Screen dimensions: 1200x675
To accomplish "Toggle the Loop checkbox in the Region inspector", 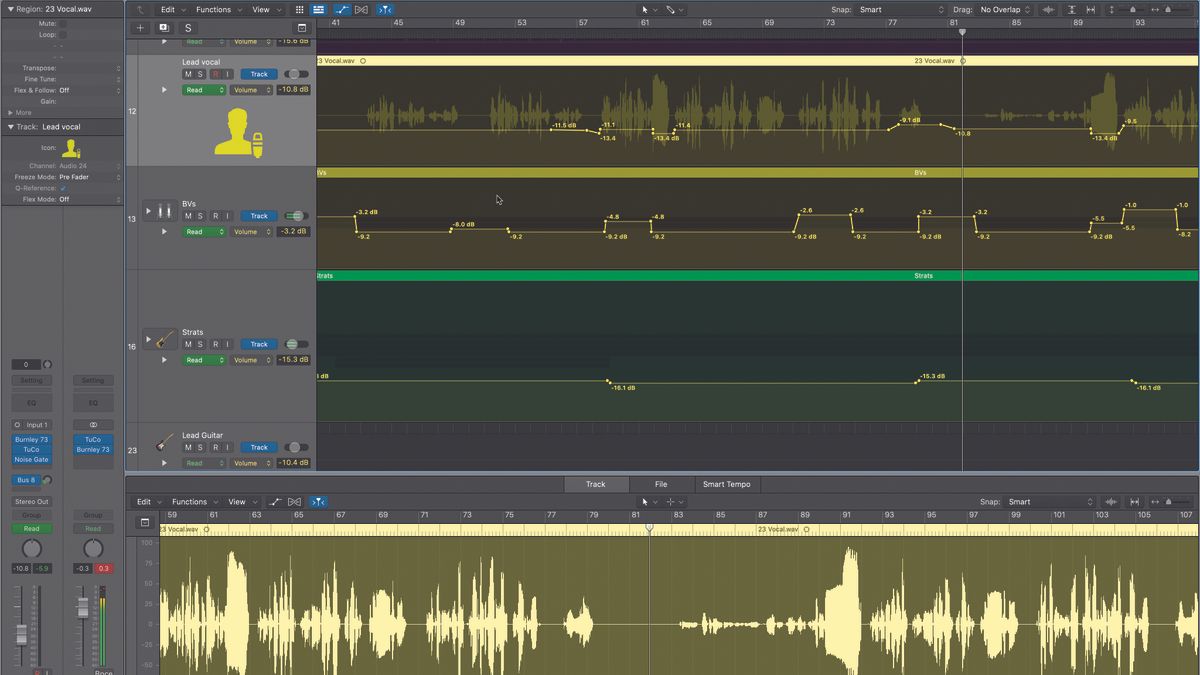I will (x=62, y=34).
